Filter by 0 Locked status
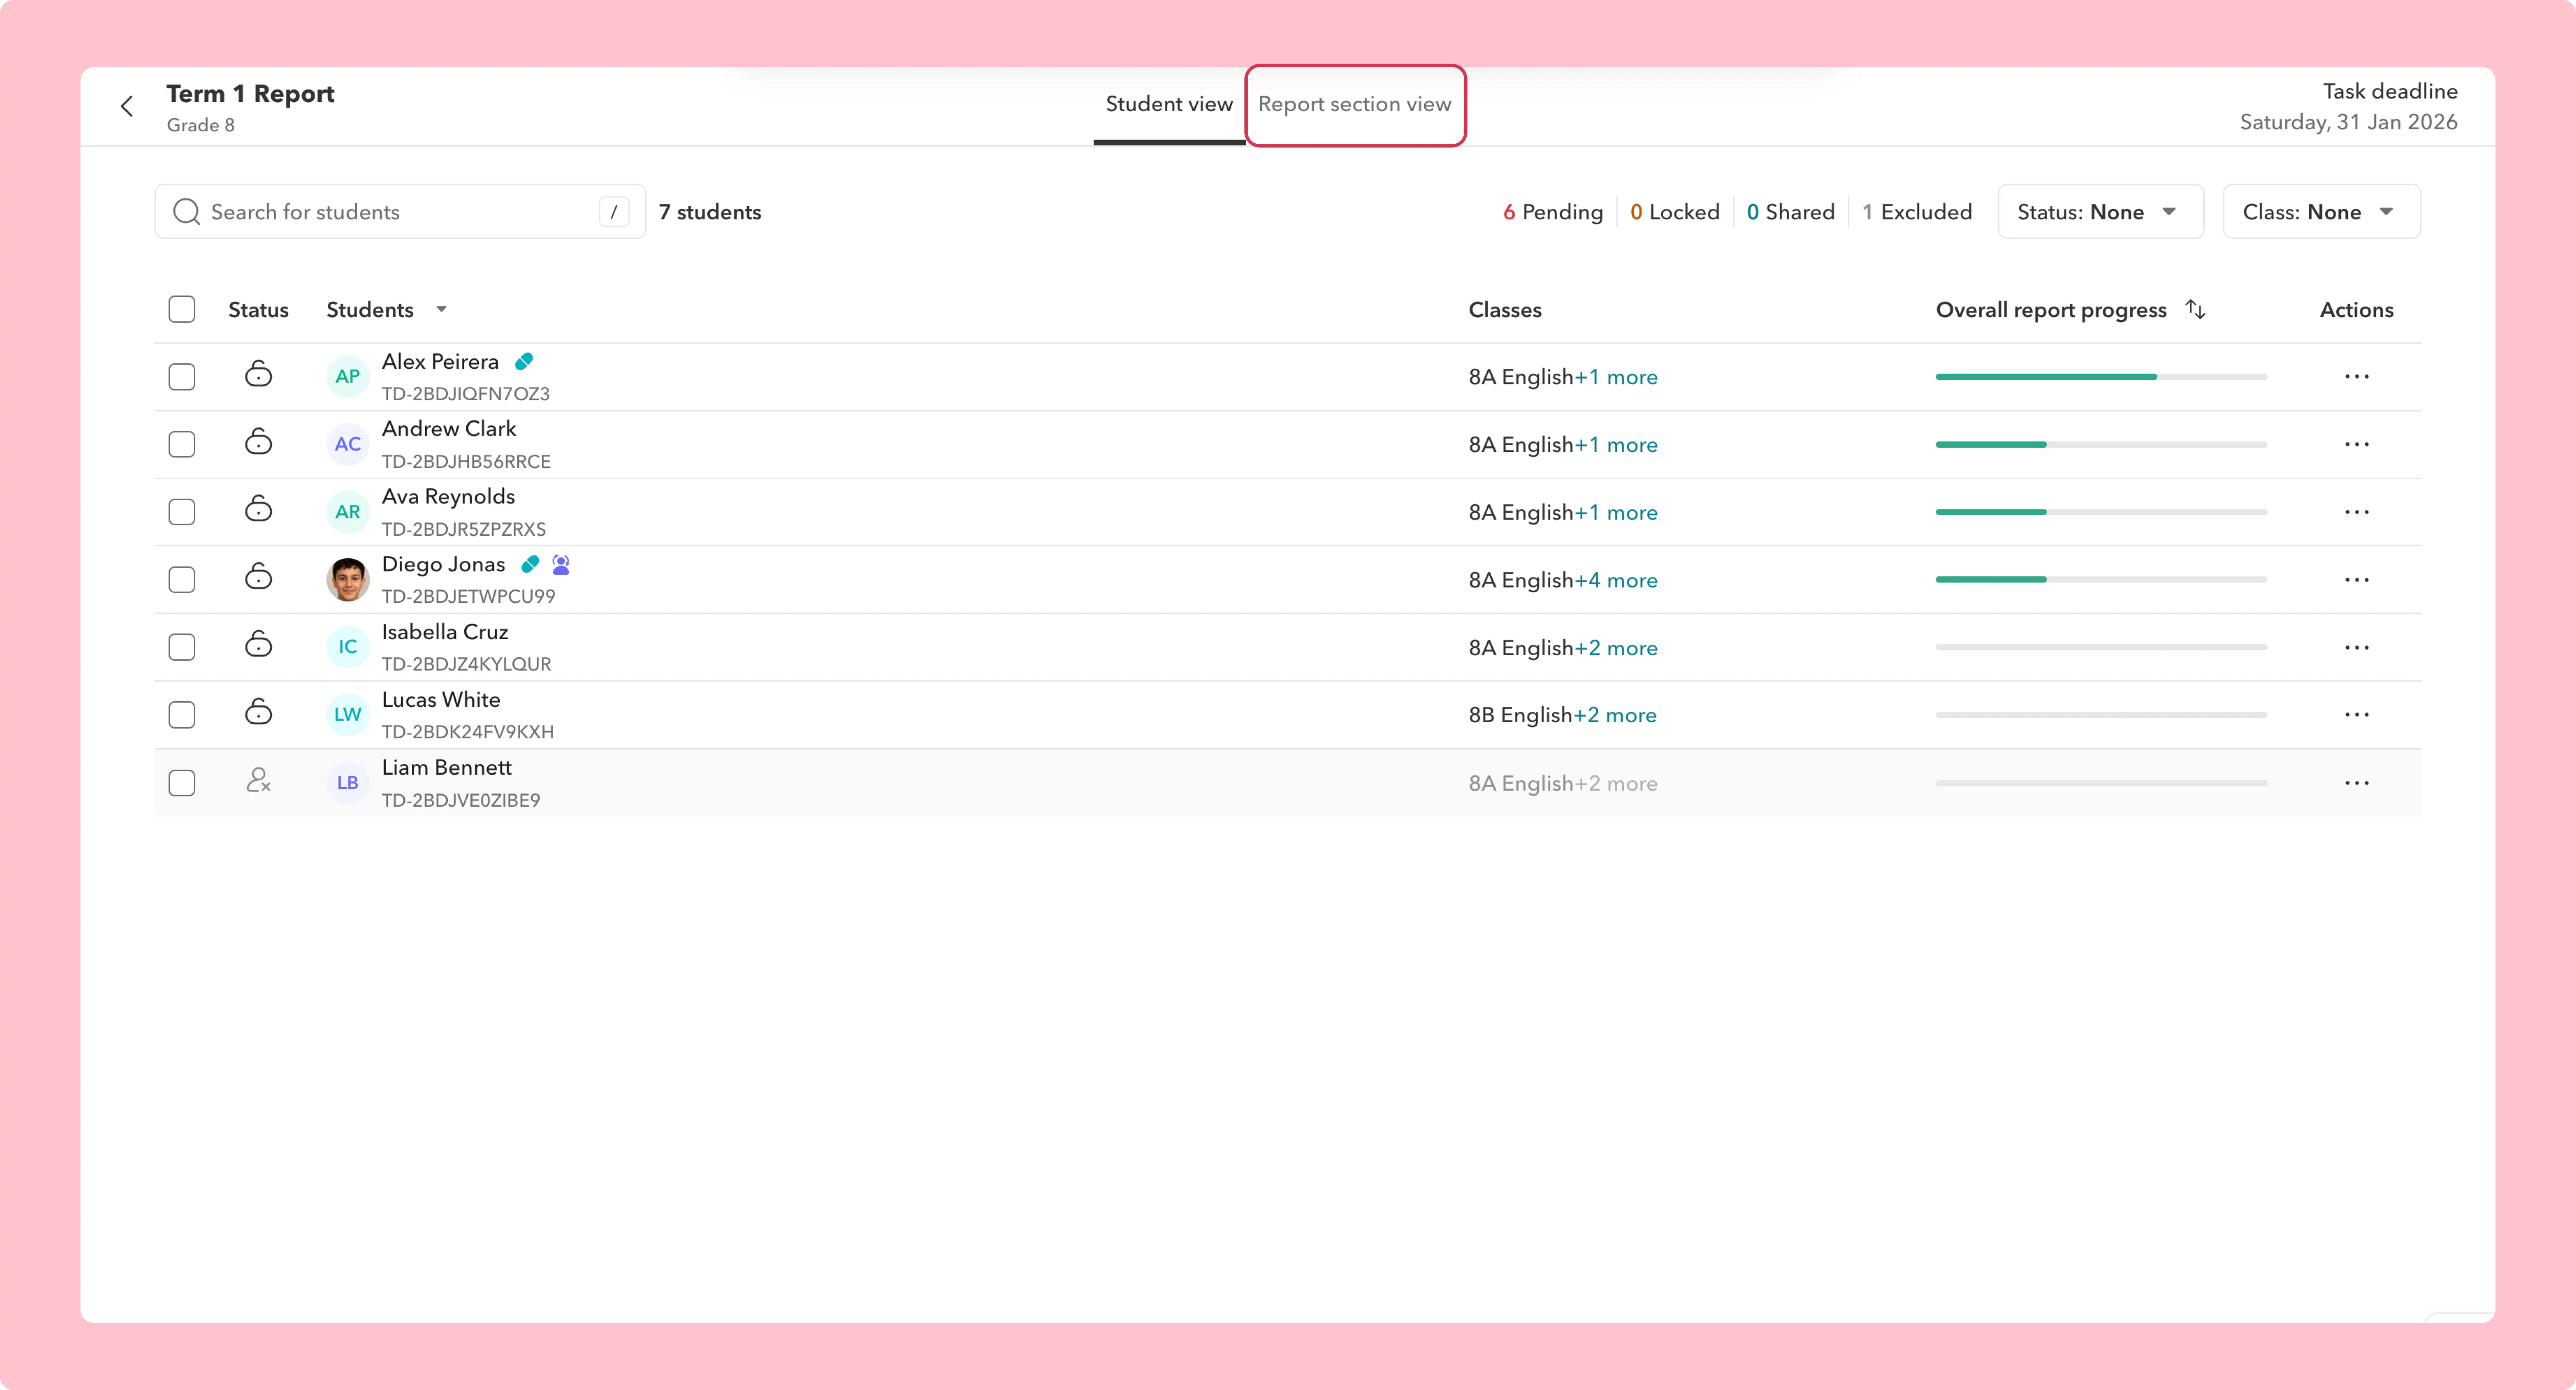The height and width of the screenshot is (1390, 2576). click(x=1675, y=212)
